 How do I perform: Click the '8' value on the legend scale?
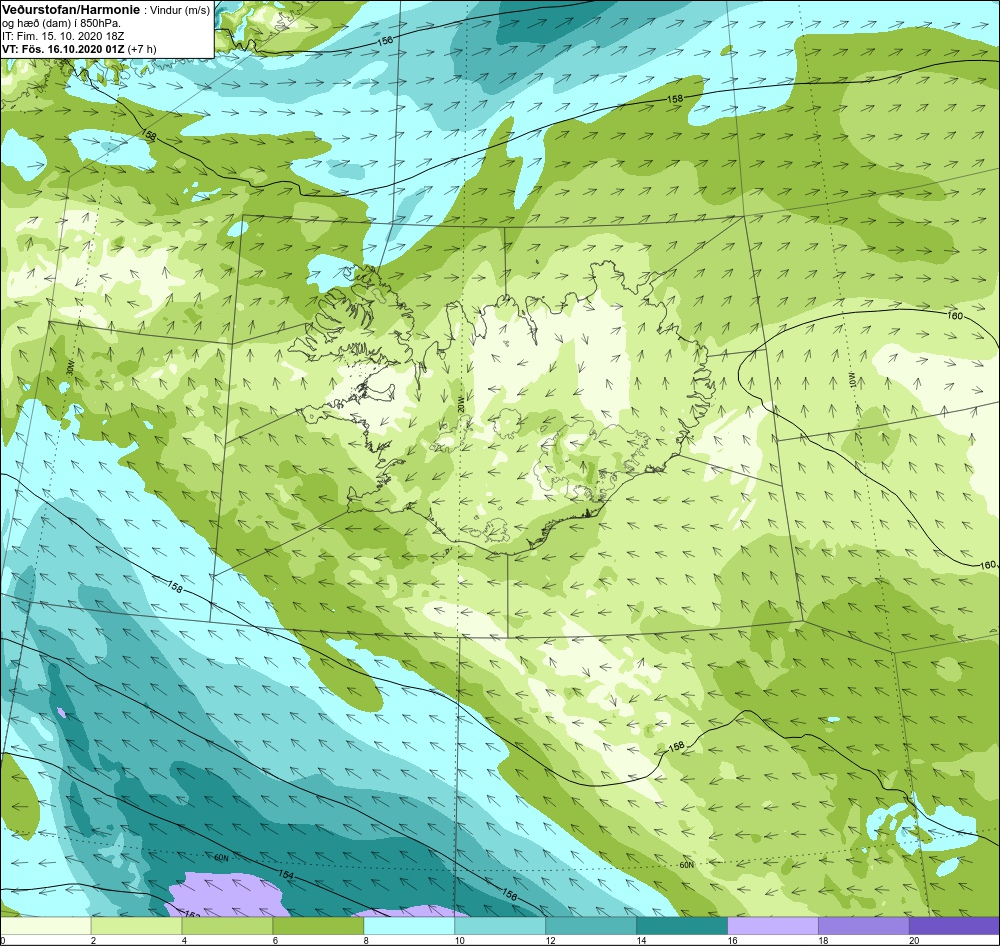pyautogui.click(x=366, y=940)
